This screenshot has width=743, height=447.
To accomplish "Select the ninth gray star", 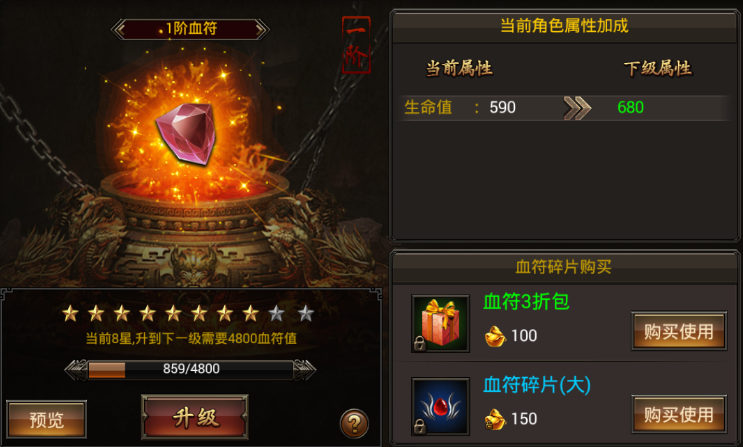I will coord(276,313).
